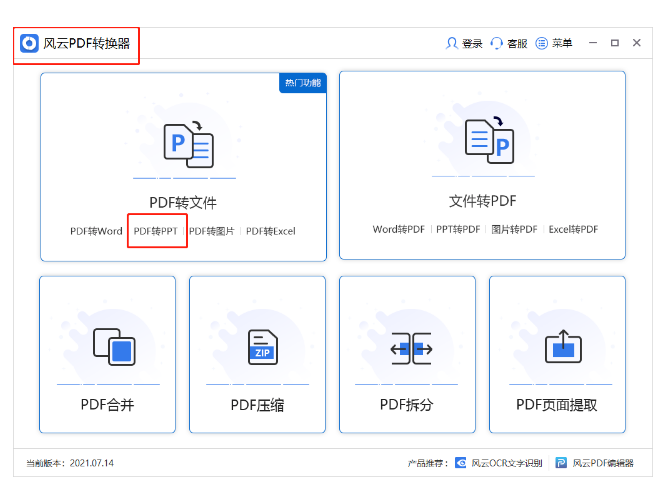Click the menu list circle icon
665x488 pixels.
click(x=542, y=43)
